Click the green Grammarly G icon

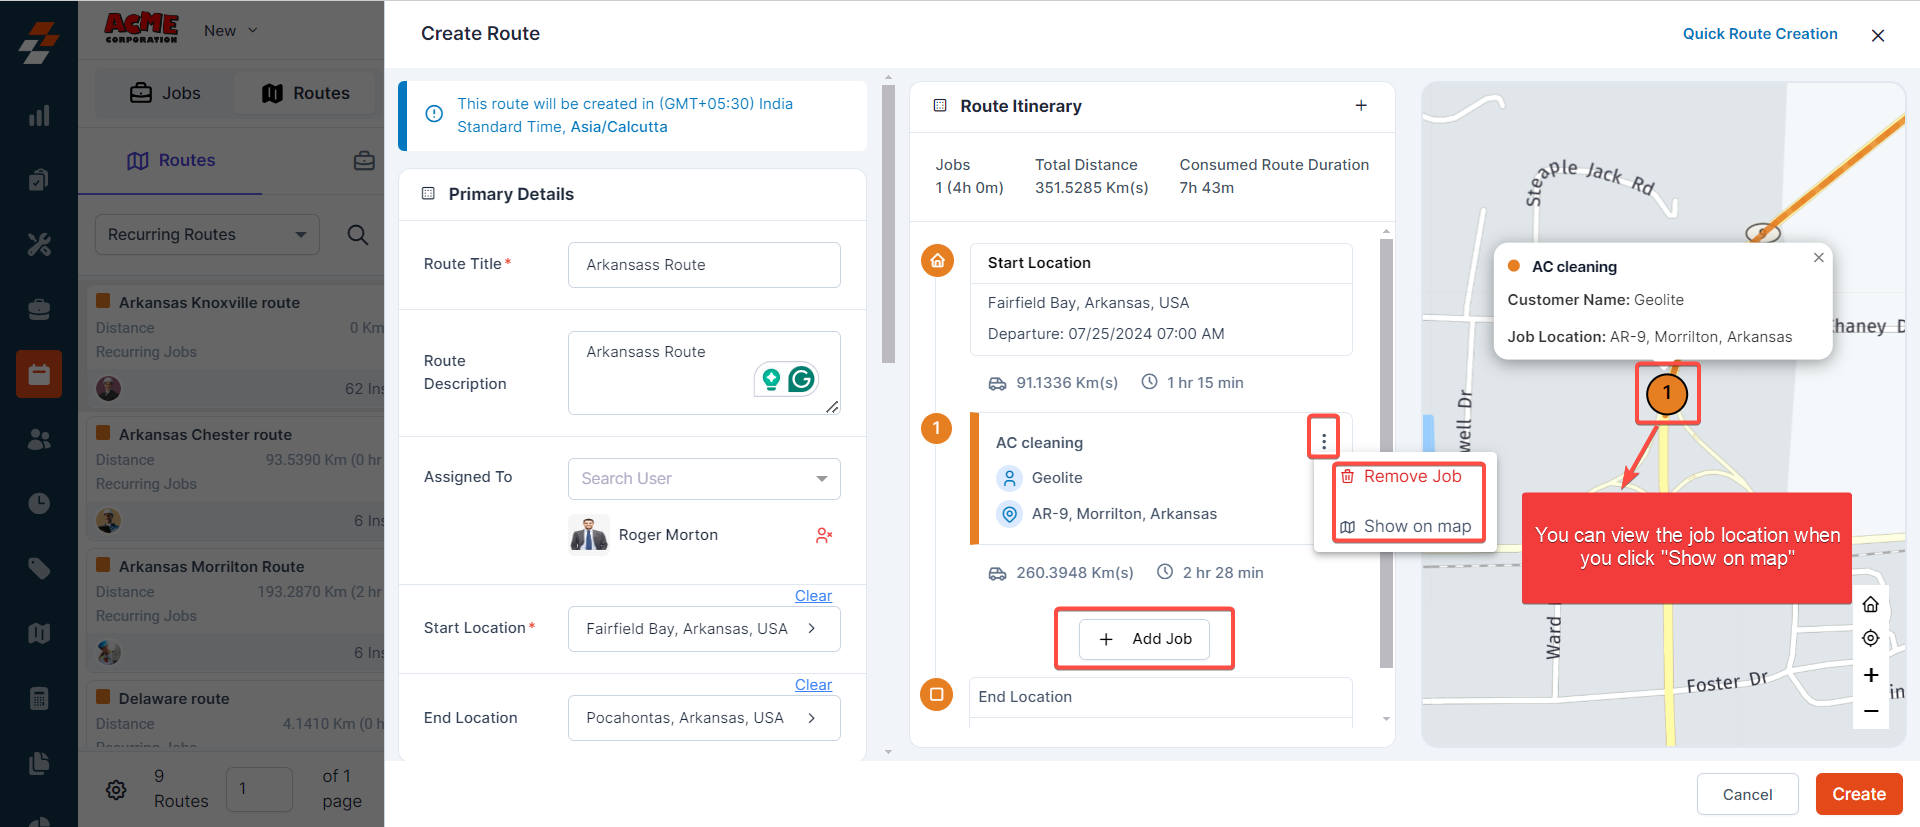(x=801, y=379)
